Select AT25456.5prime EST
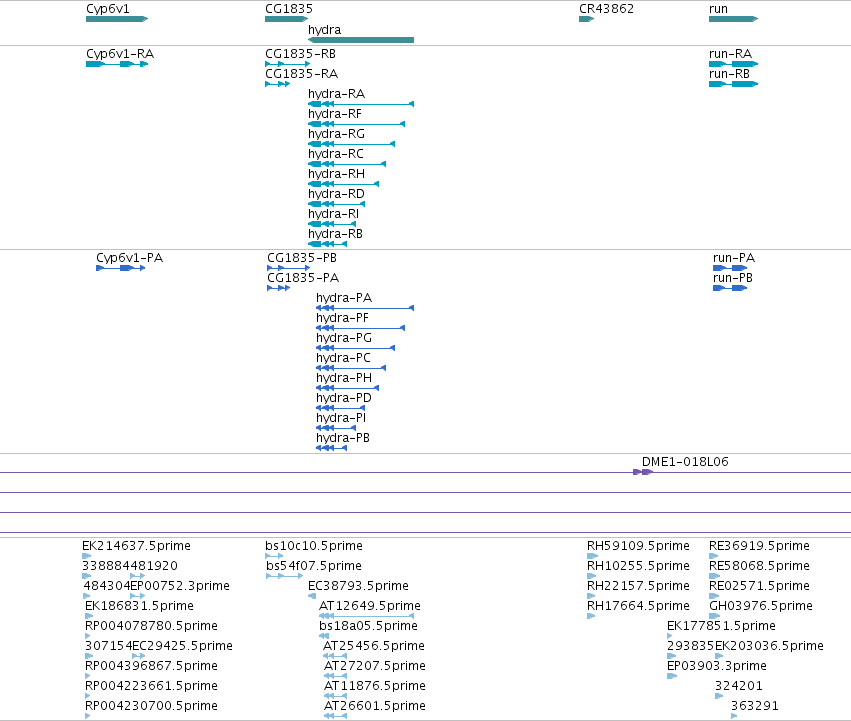This screenshot has height=721, width=851. 335,656
